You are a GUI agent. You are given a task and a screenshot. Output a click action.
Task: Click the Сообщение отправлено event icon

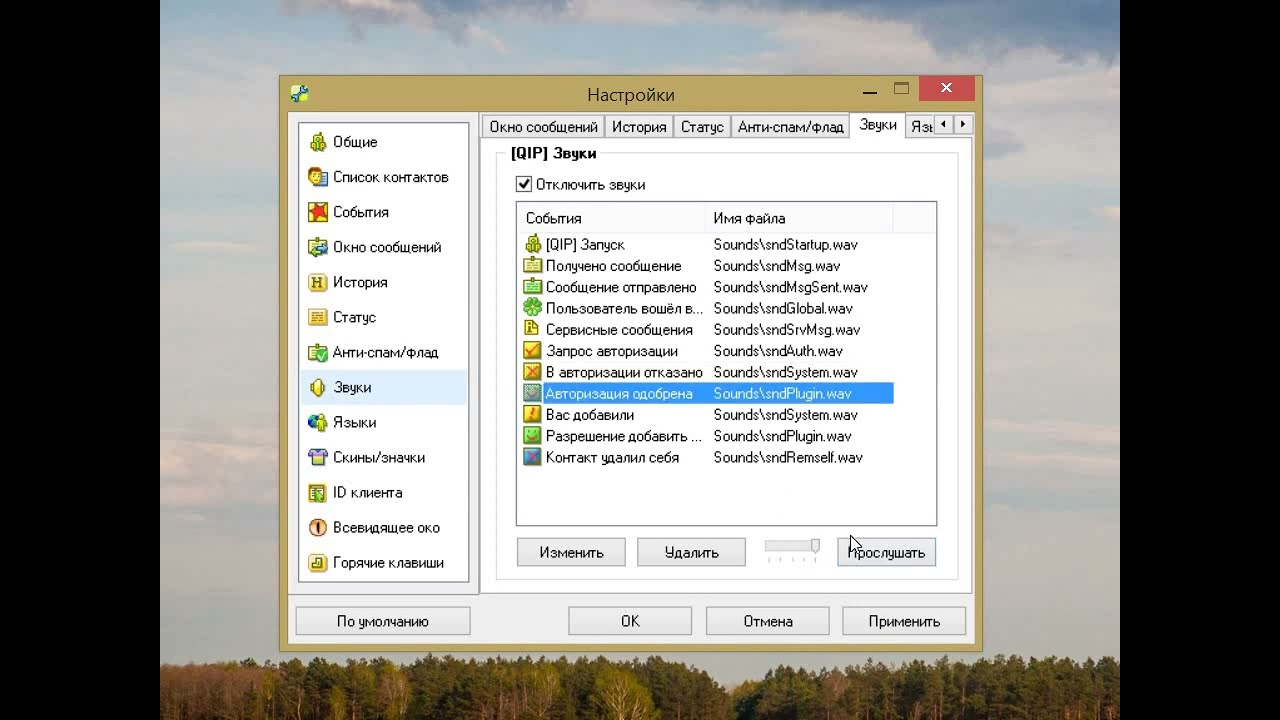pyautogui.click(x=532, y=287)
